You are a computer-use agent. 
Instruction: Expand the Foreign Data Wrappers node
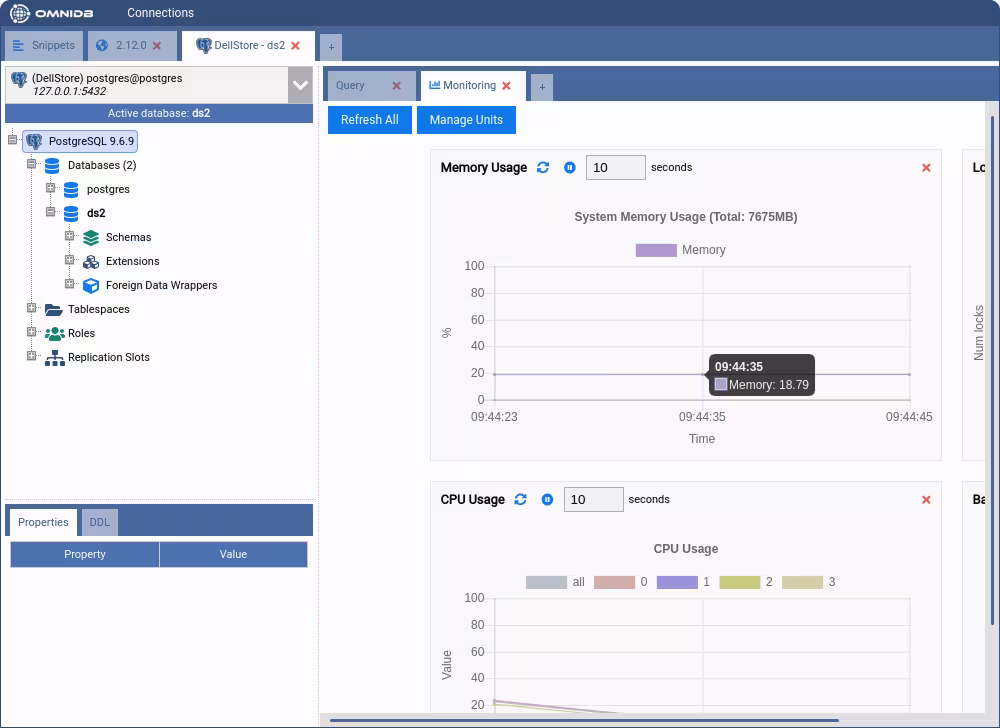70,284
